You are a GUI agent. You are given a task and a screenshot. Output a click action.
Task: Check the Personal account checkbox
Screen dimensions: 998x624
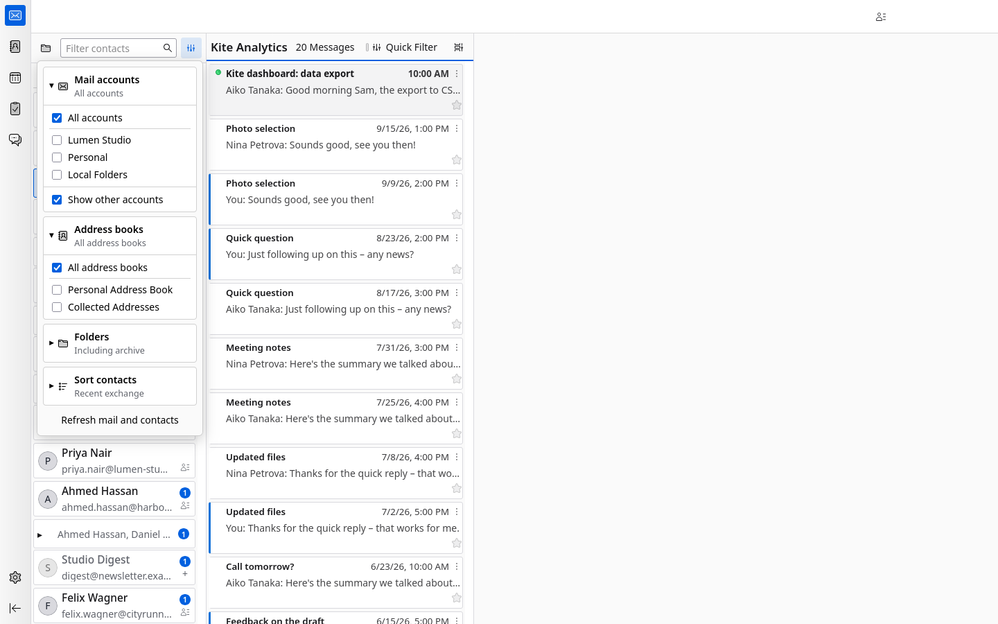pyautogui.click(x=57, y=157)
